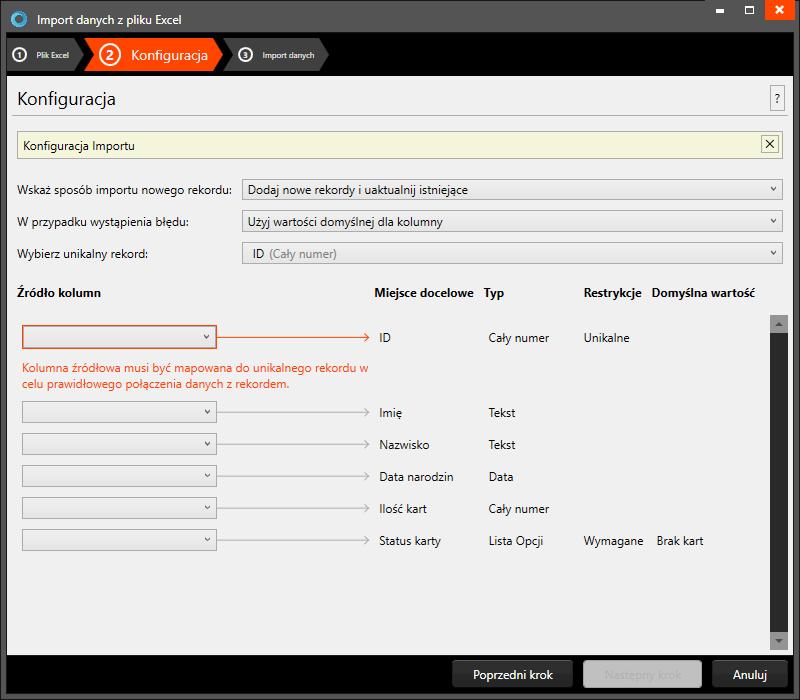
Task: Click the Typ column header
Action: pyautogui.click(x=493, y=293)
